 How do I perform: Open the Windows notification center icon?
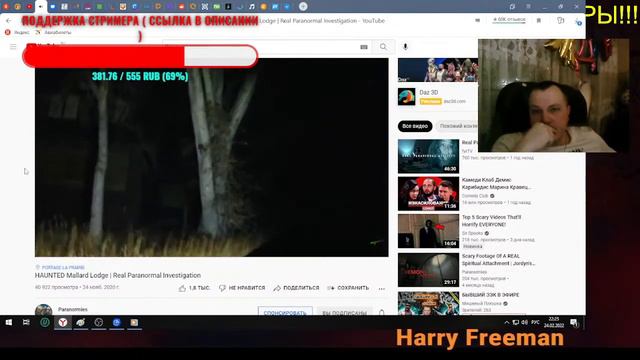(574, 322)
